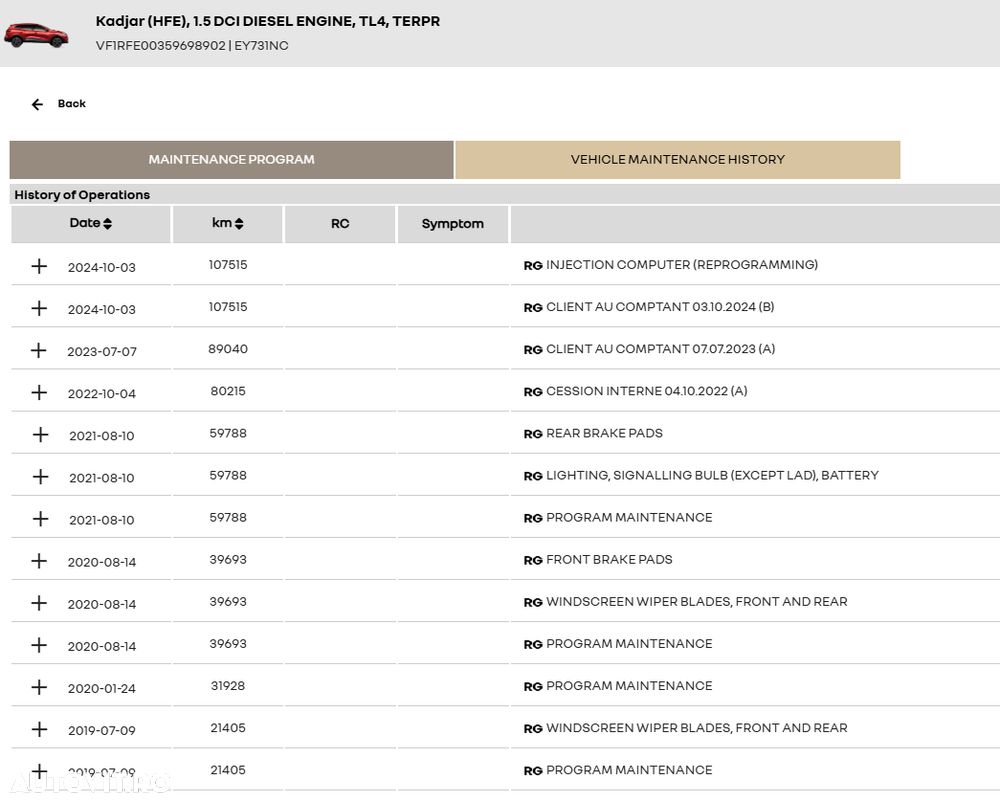Screen dimensions: 1000x803
Task: Expand Windscreen Wiper Blades row at 21405 km
Action: [x=40, y=729]
